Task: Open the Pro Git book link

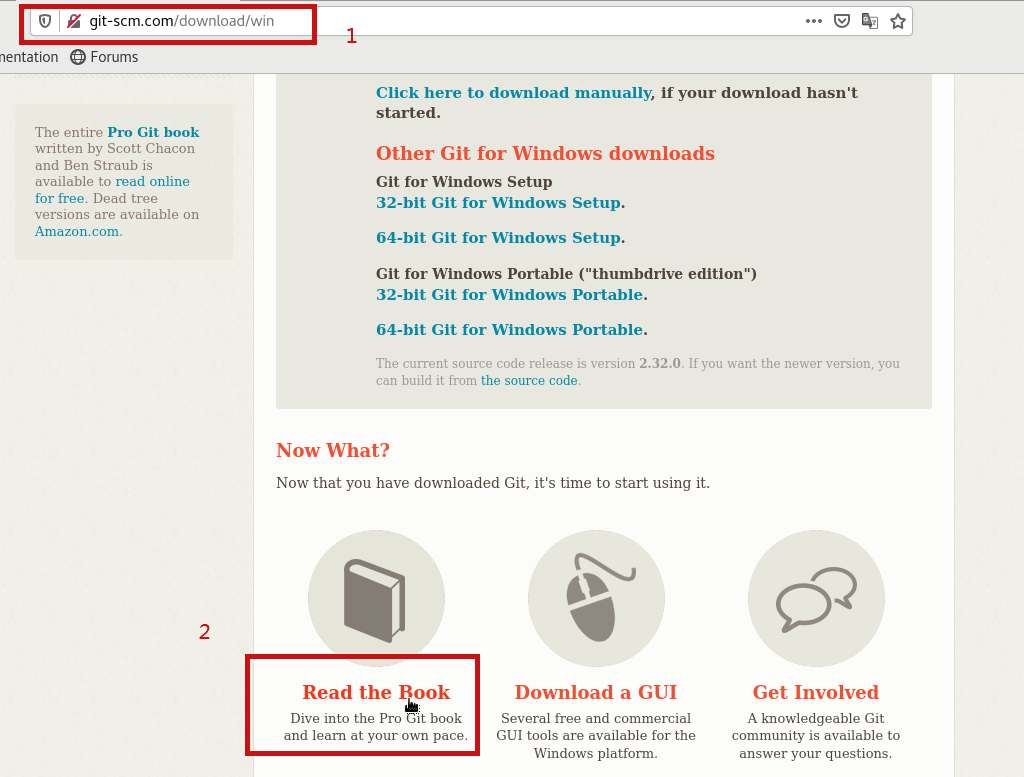Action: click(153, 132)
